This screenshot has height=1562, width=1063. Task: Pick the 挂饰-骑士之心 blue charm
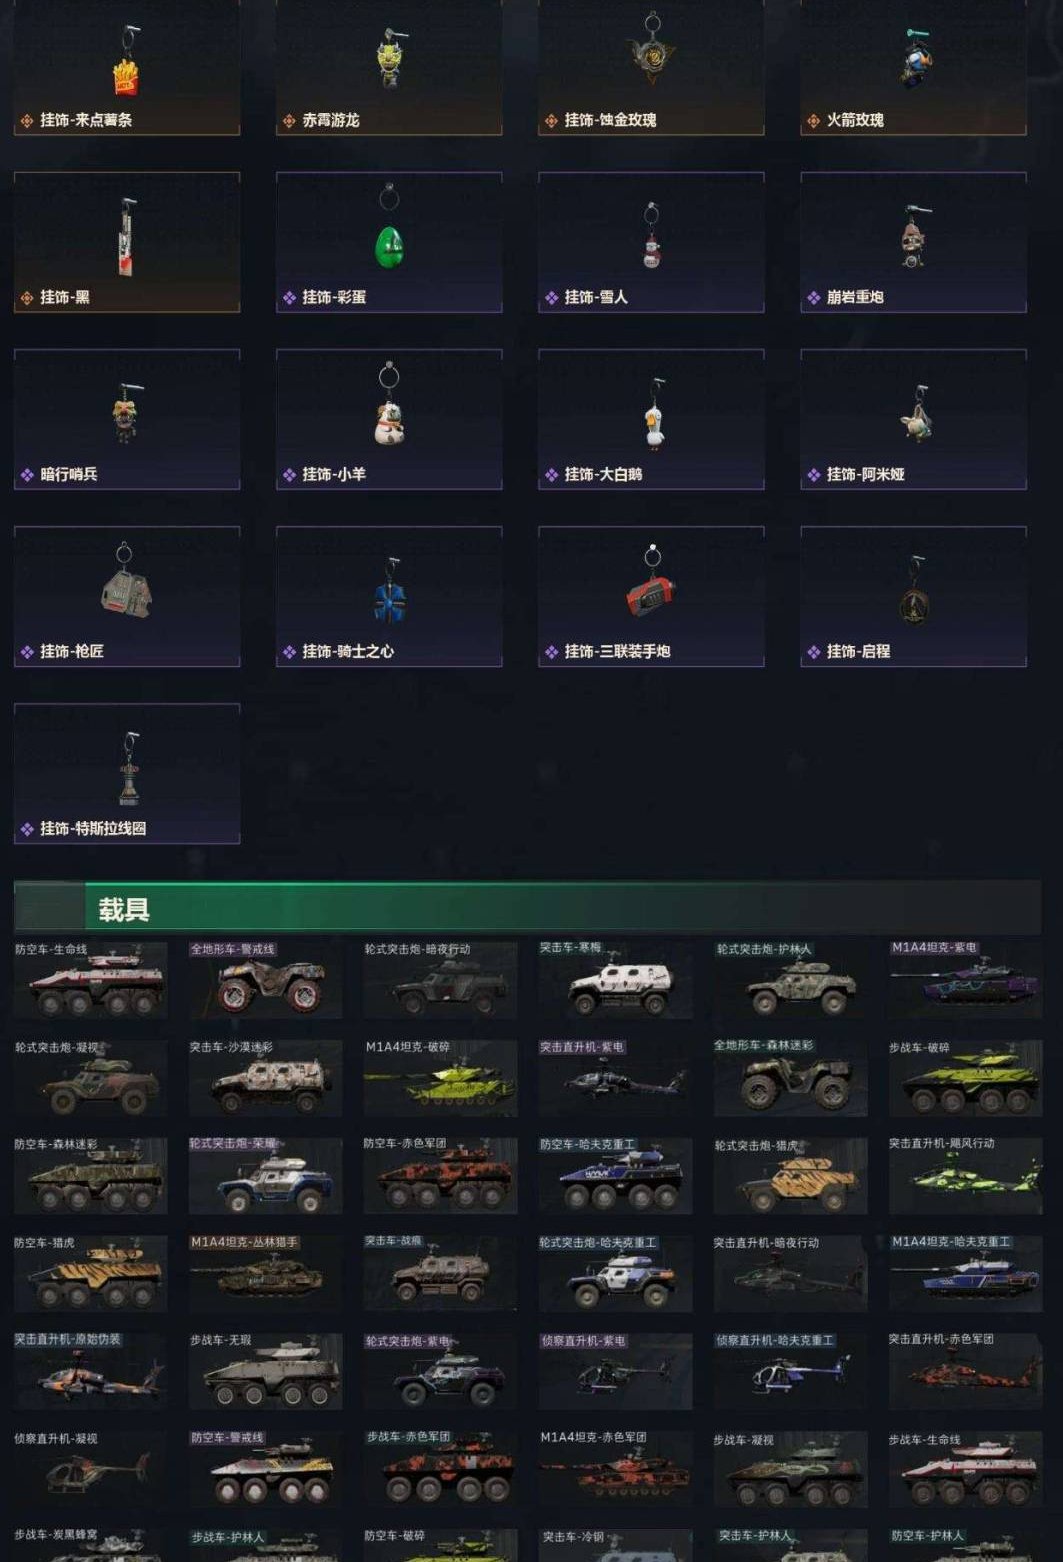point(389,596)
